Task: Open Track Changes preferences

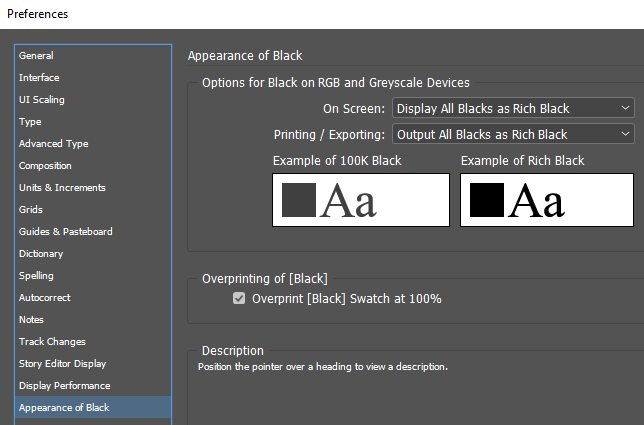Action: click(52, 342)
